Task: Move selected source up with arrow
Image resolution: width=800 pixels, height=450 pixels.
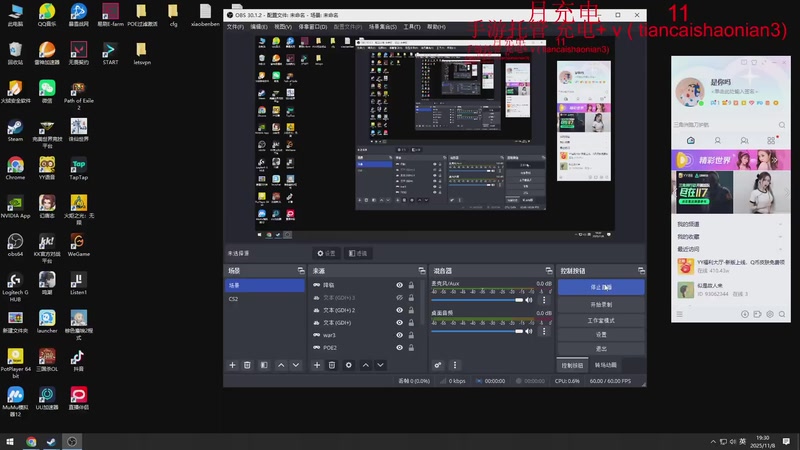Action: (365, 365)
